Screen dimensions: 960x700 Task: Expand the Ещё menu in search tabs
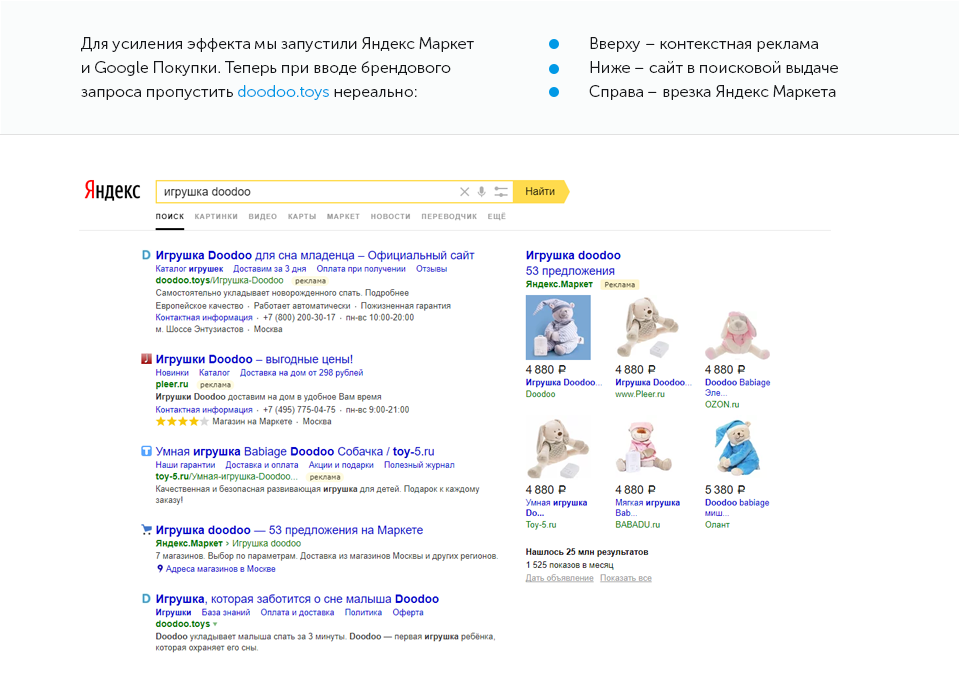pyautogui.click(x=497, y=216)
